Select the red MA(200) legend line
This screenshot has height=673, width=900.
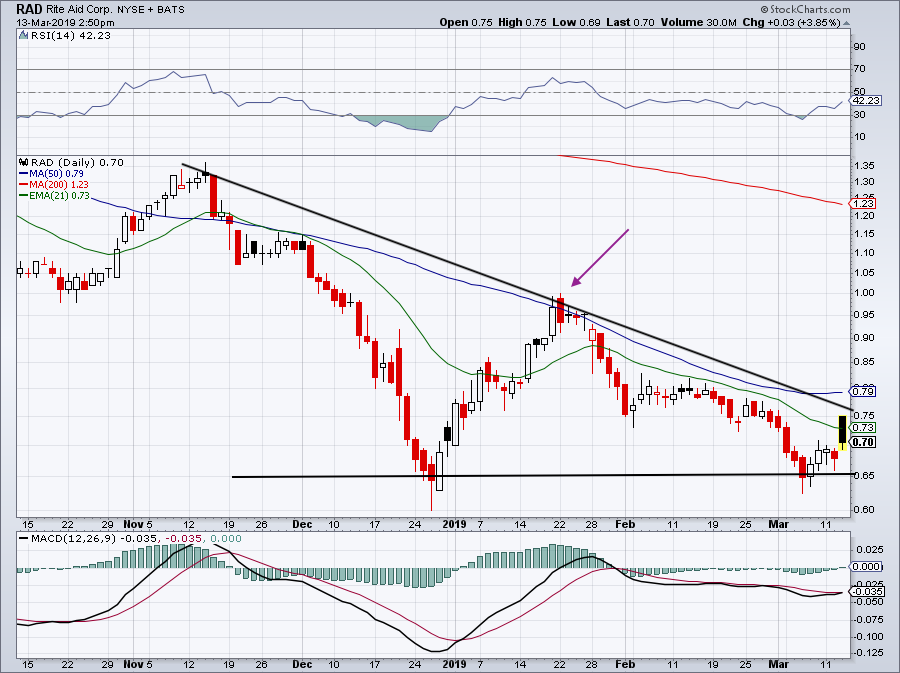pos(24,184)
